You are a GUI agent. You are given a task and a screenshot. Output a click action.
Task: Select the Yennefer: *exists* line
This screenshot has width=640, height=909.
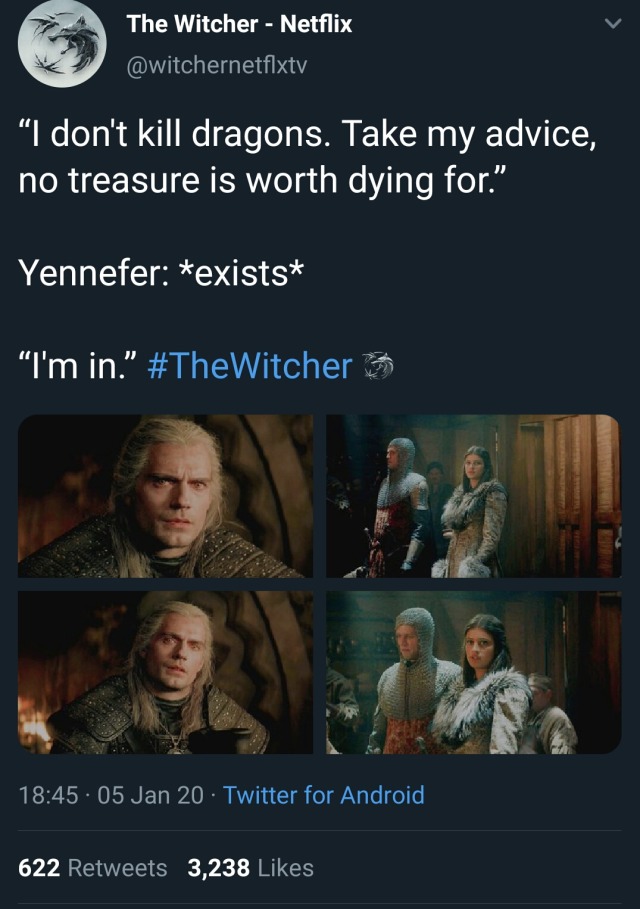(161, 272)
